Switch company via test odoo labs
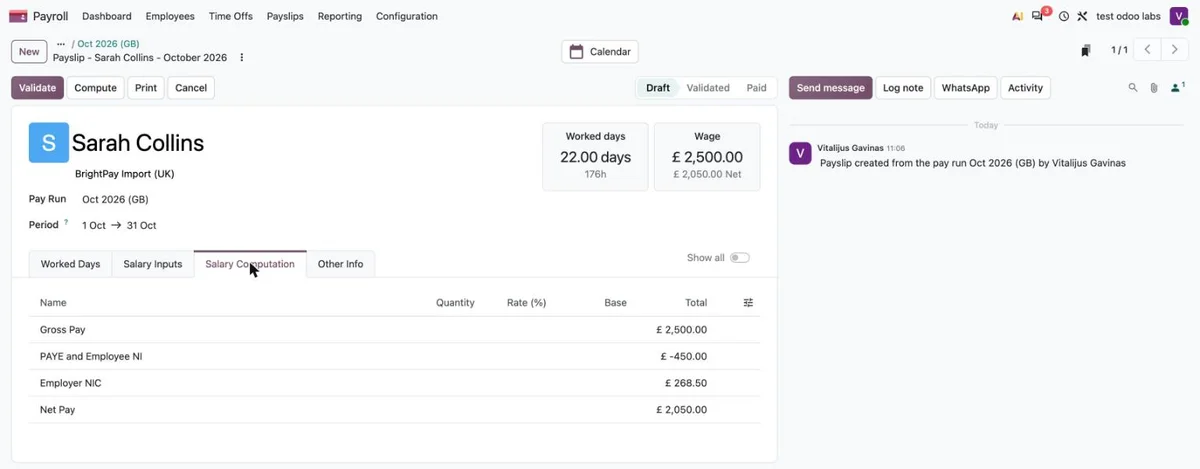The image size is (1200, 469). [x=1128, y=16]
